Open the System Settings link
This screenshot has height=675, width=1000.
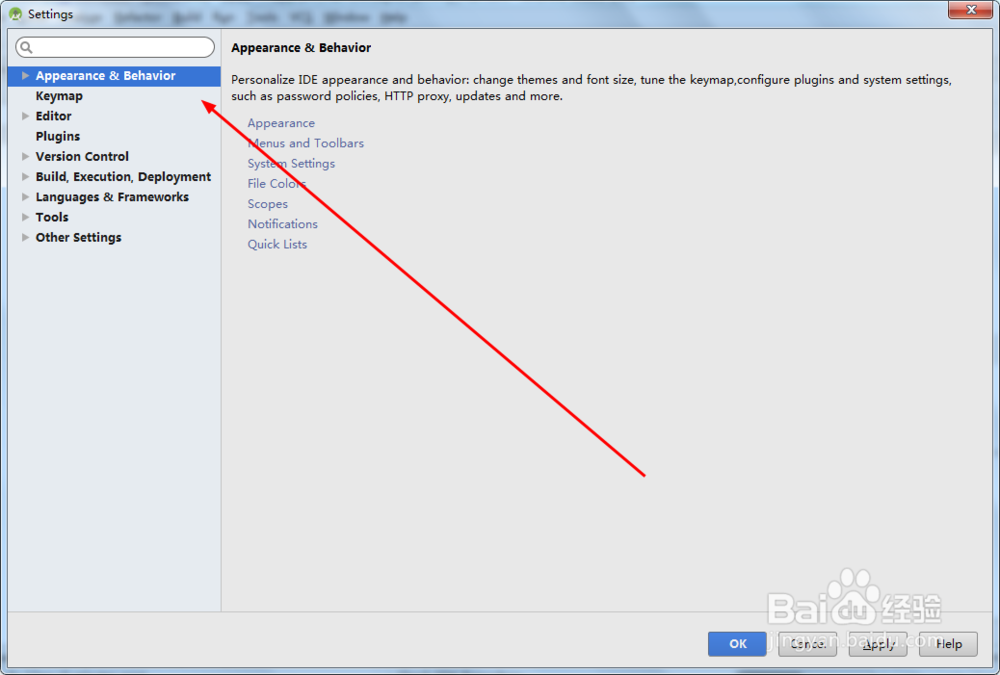(x=291, y=164)
